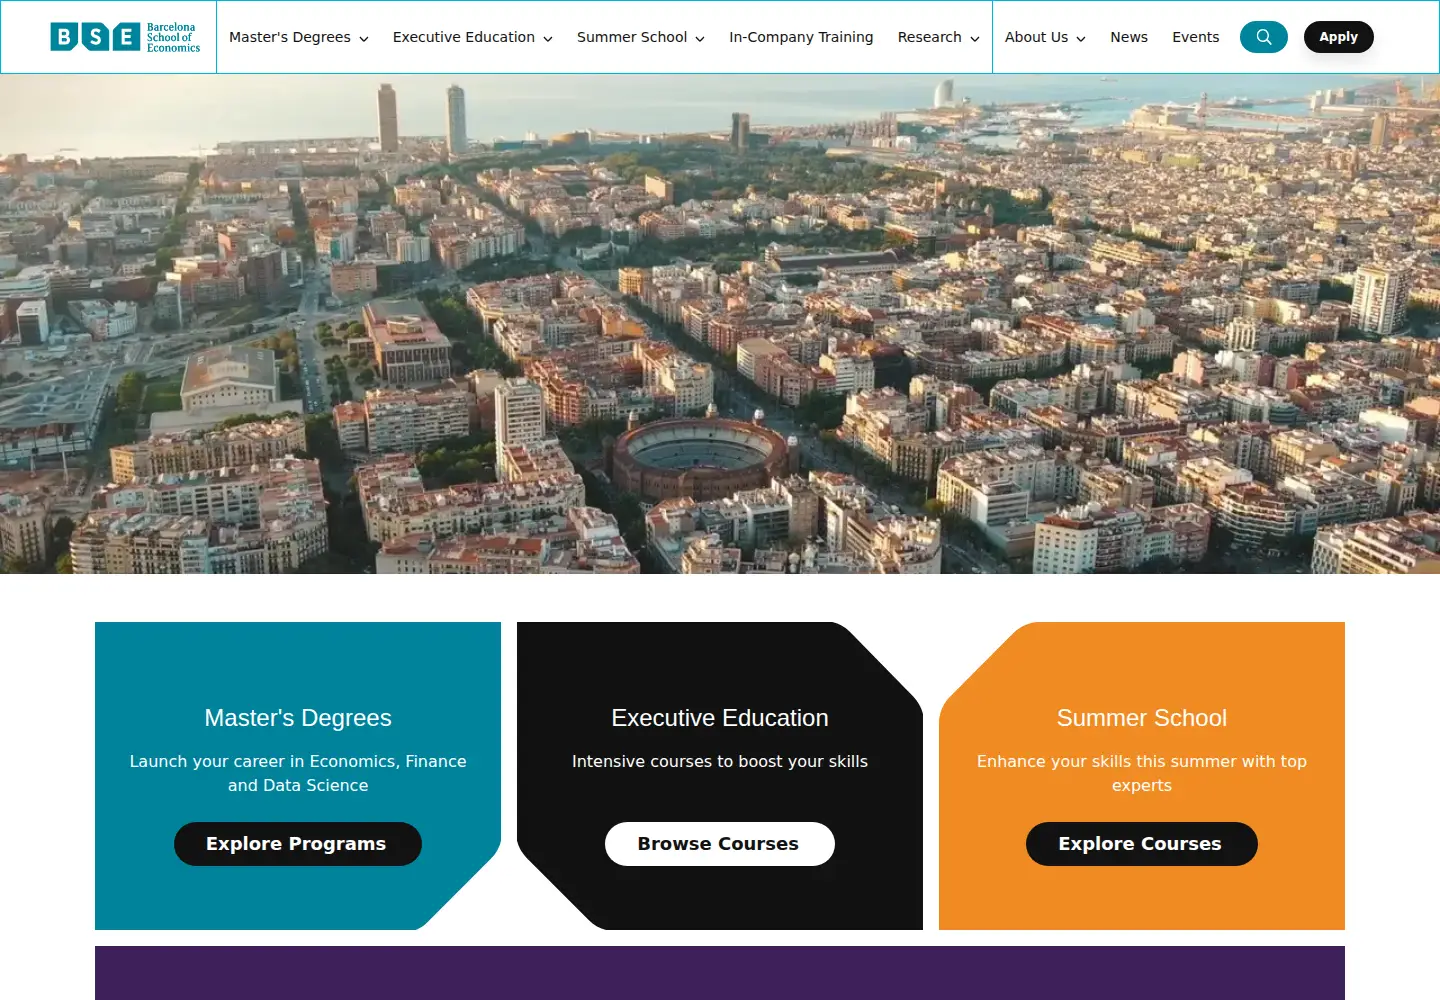1440x1000 pixels.
Task: Select the Summer School card heading
Action: pos(1142,718)
